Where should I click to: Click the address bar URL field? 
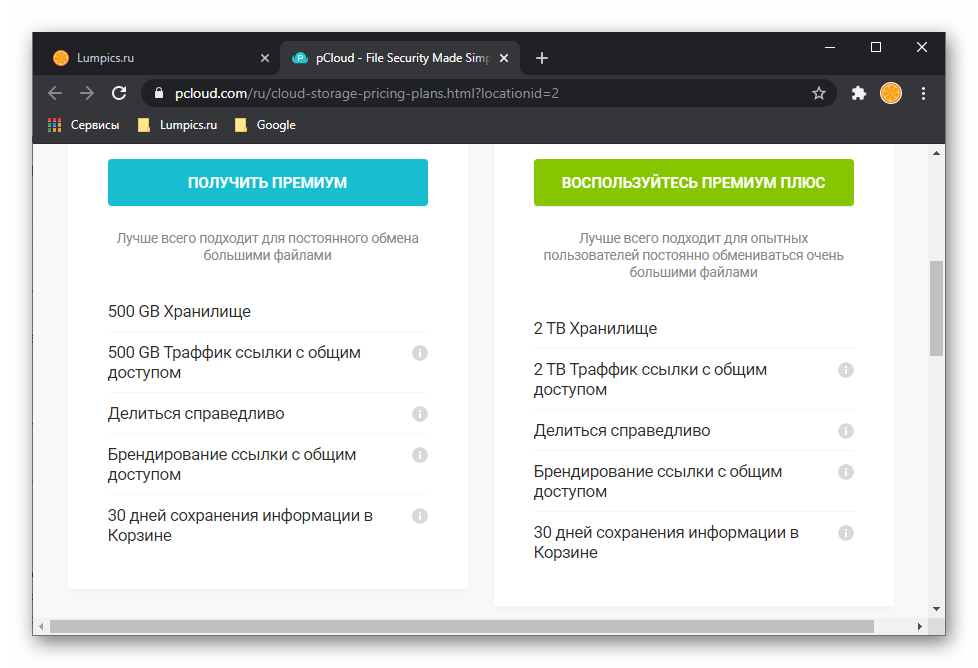click(x=487, y=94)
